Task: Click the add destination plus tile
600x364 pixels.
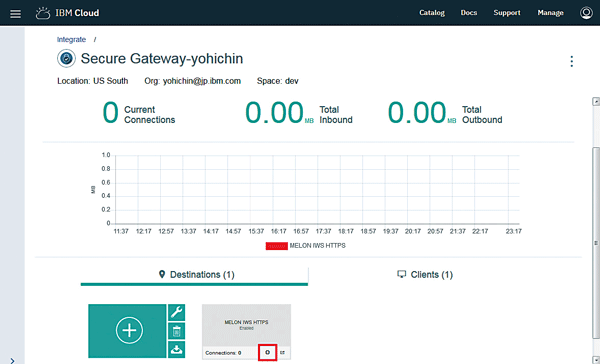Action: tap(127, 331)
